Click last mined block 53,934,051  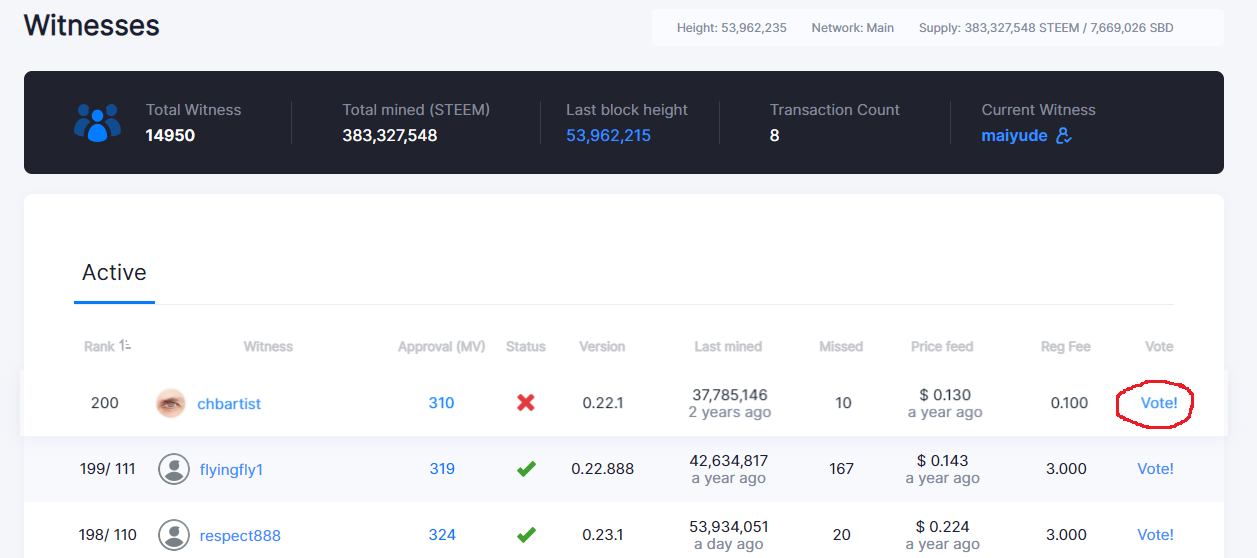click(x=728, y=527)
